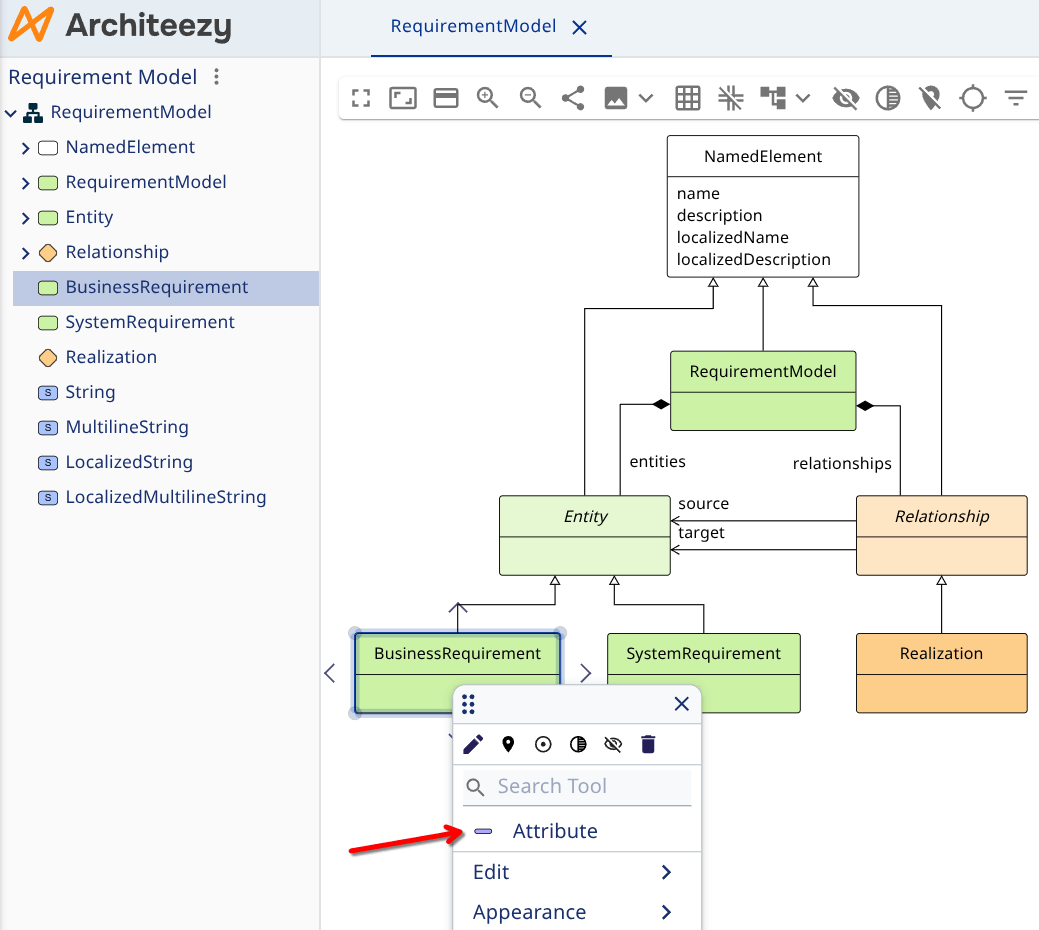This screenshot has width=1039, height=930.
Task: Click the trash delete icon in palette
Action: (648, 744)
